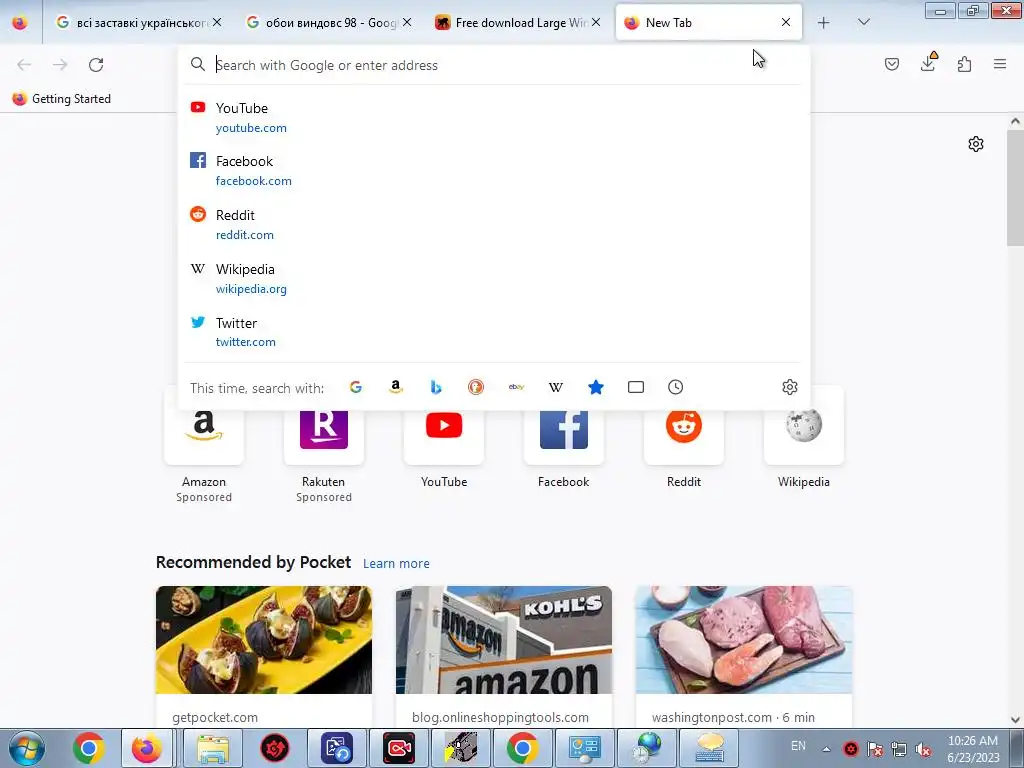The image size is (1024, 768).
Task: Search this time with eBay icon
Action: pos(516,387)
